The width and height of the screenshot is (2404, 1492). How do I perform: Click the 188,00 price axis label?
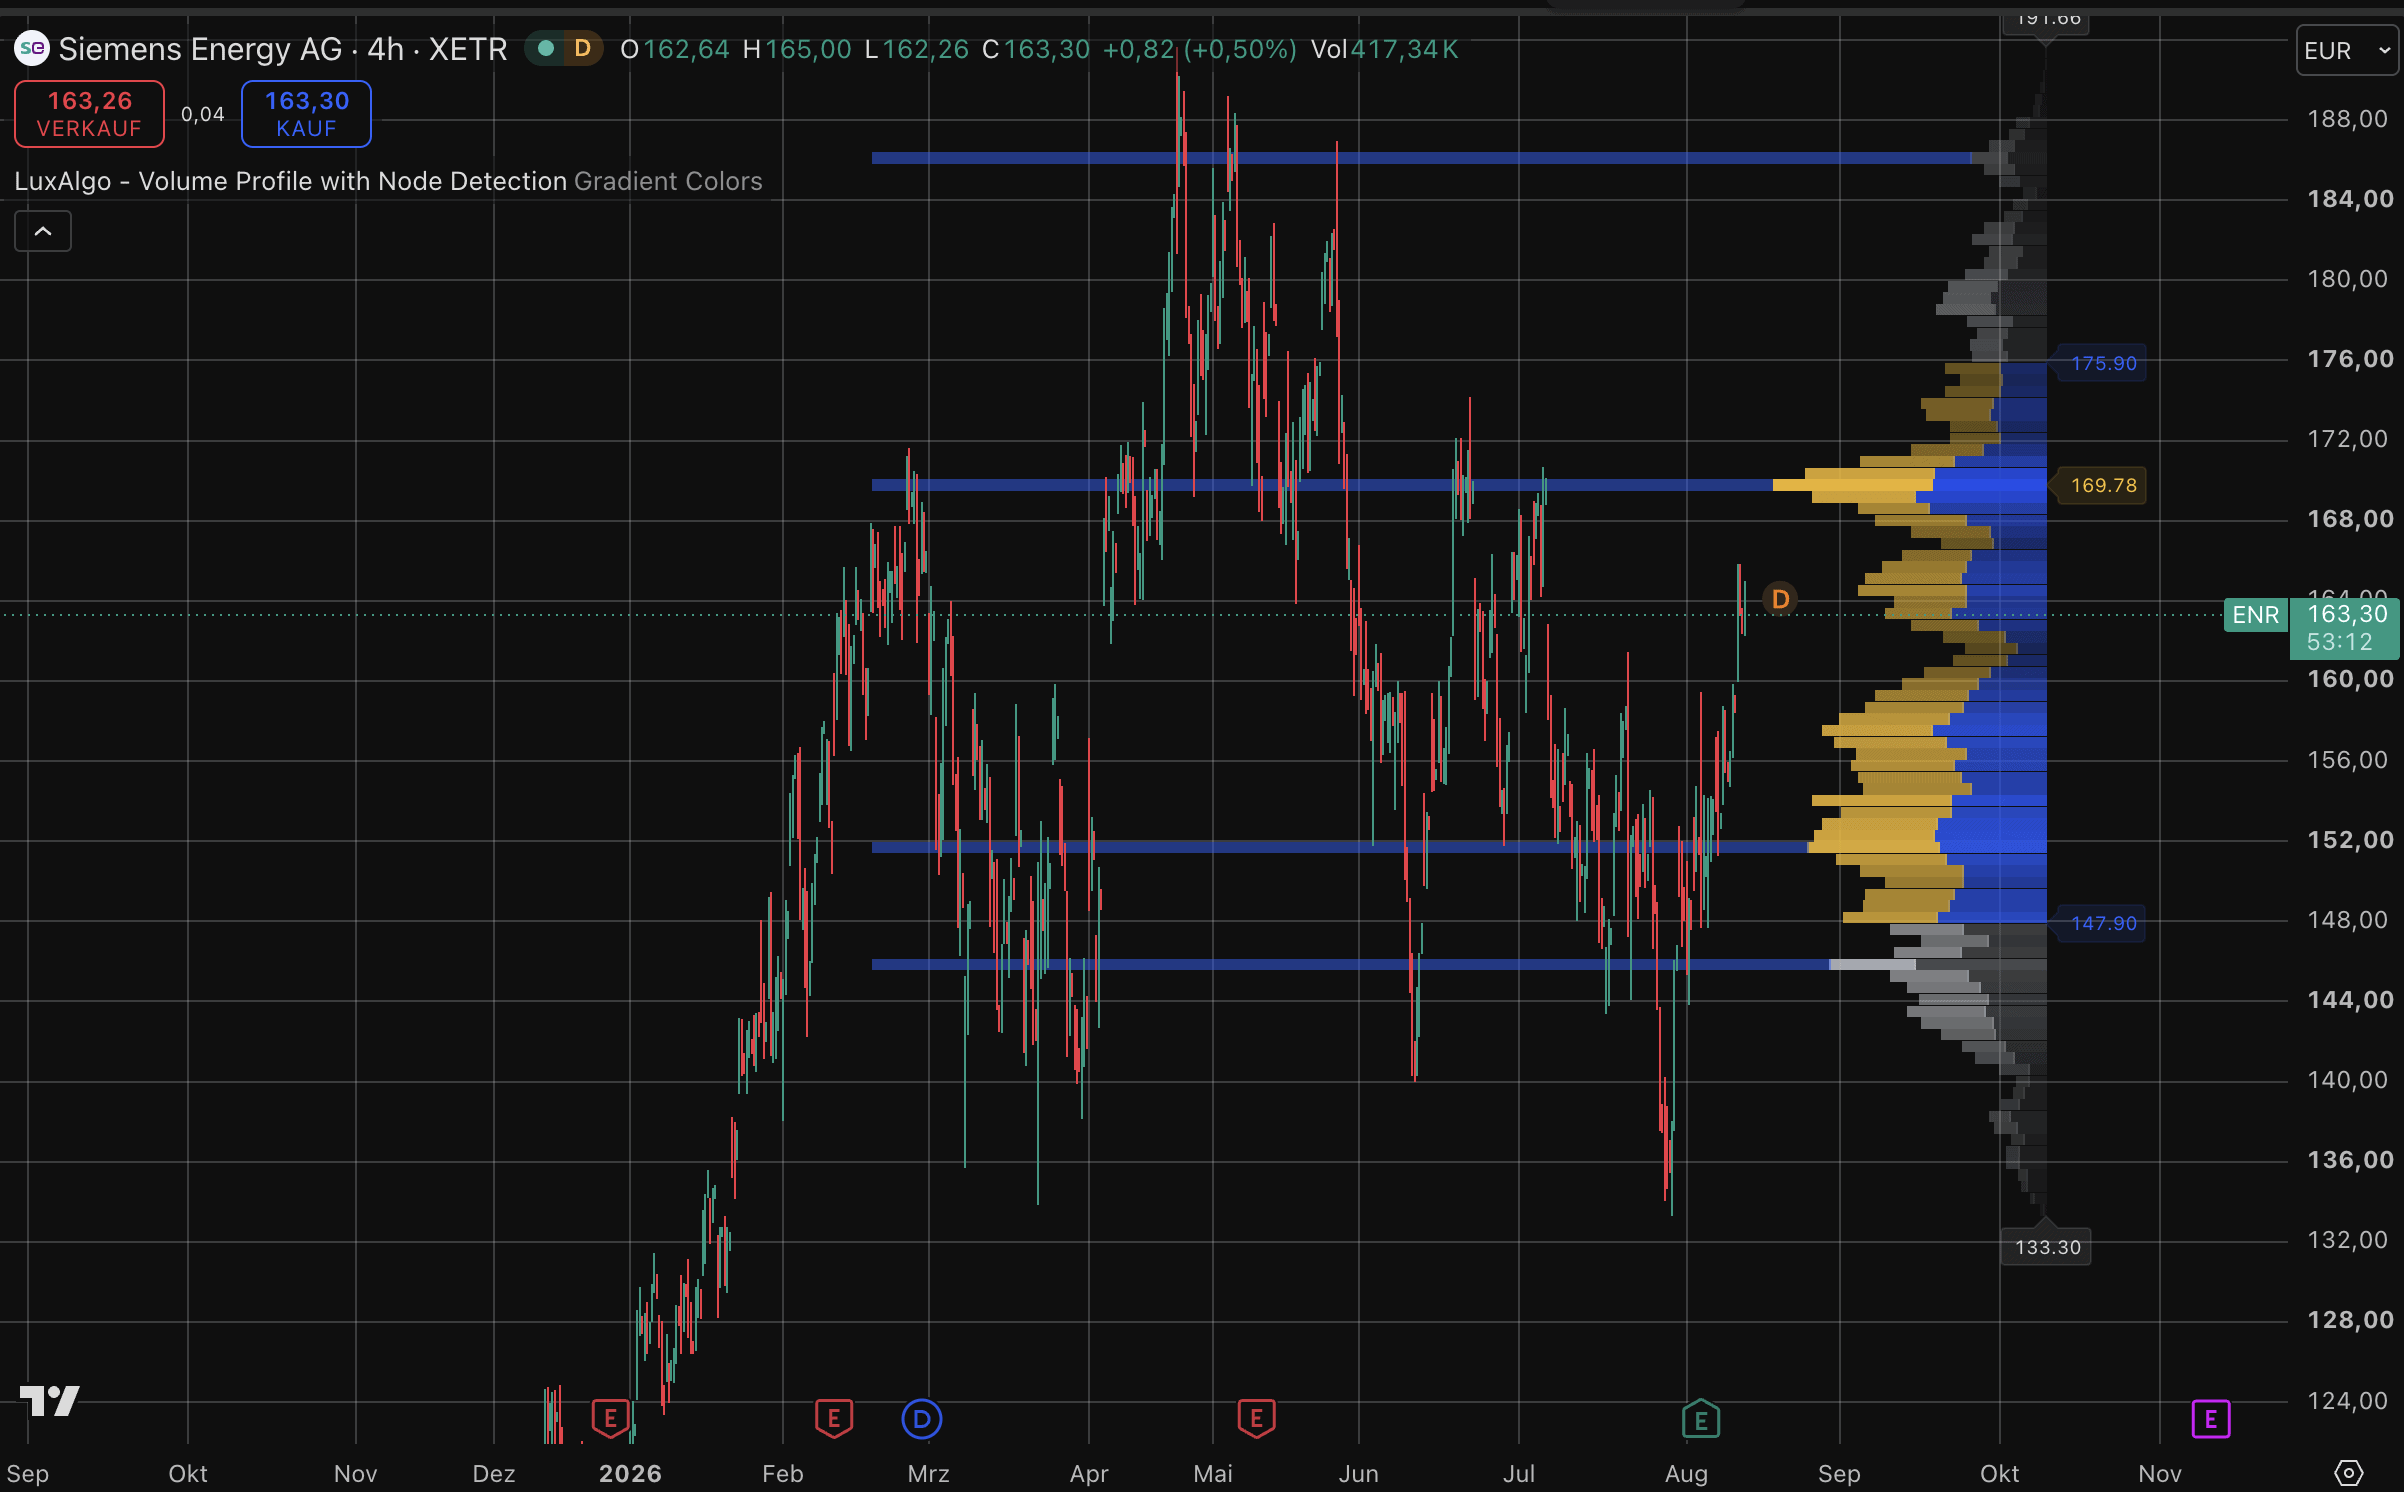point(2348,119)
